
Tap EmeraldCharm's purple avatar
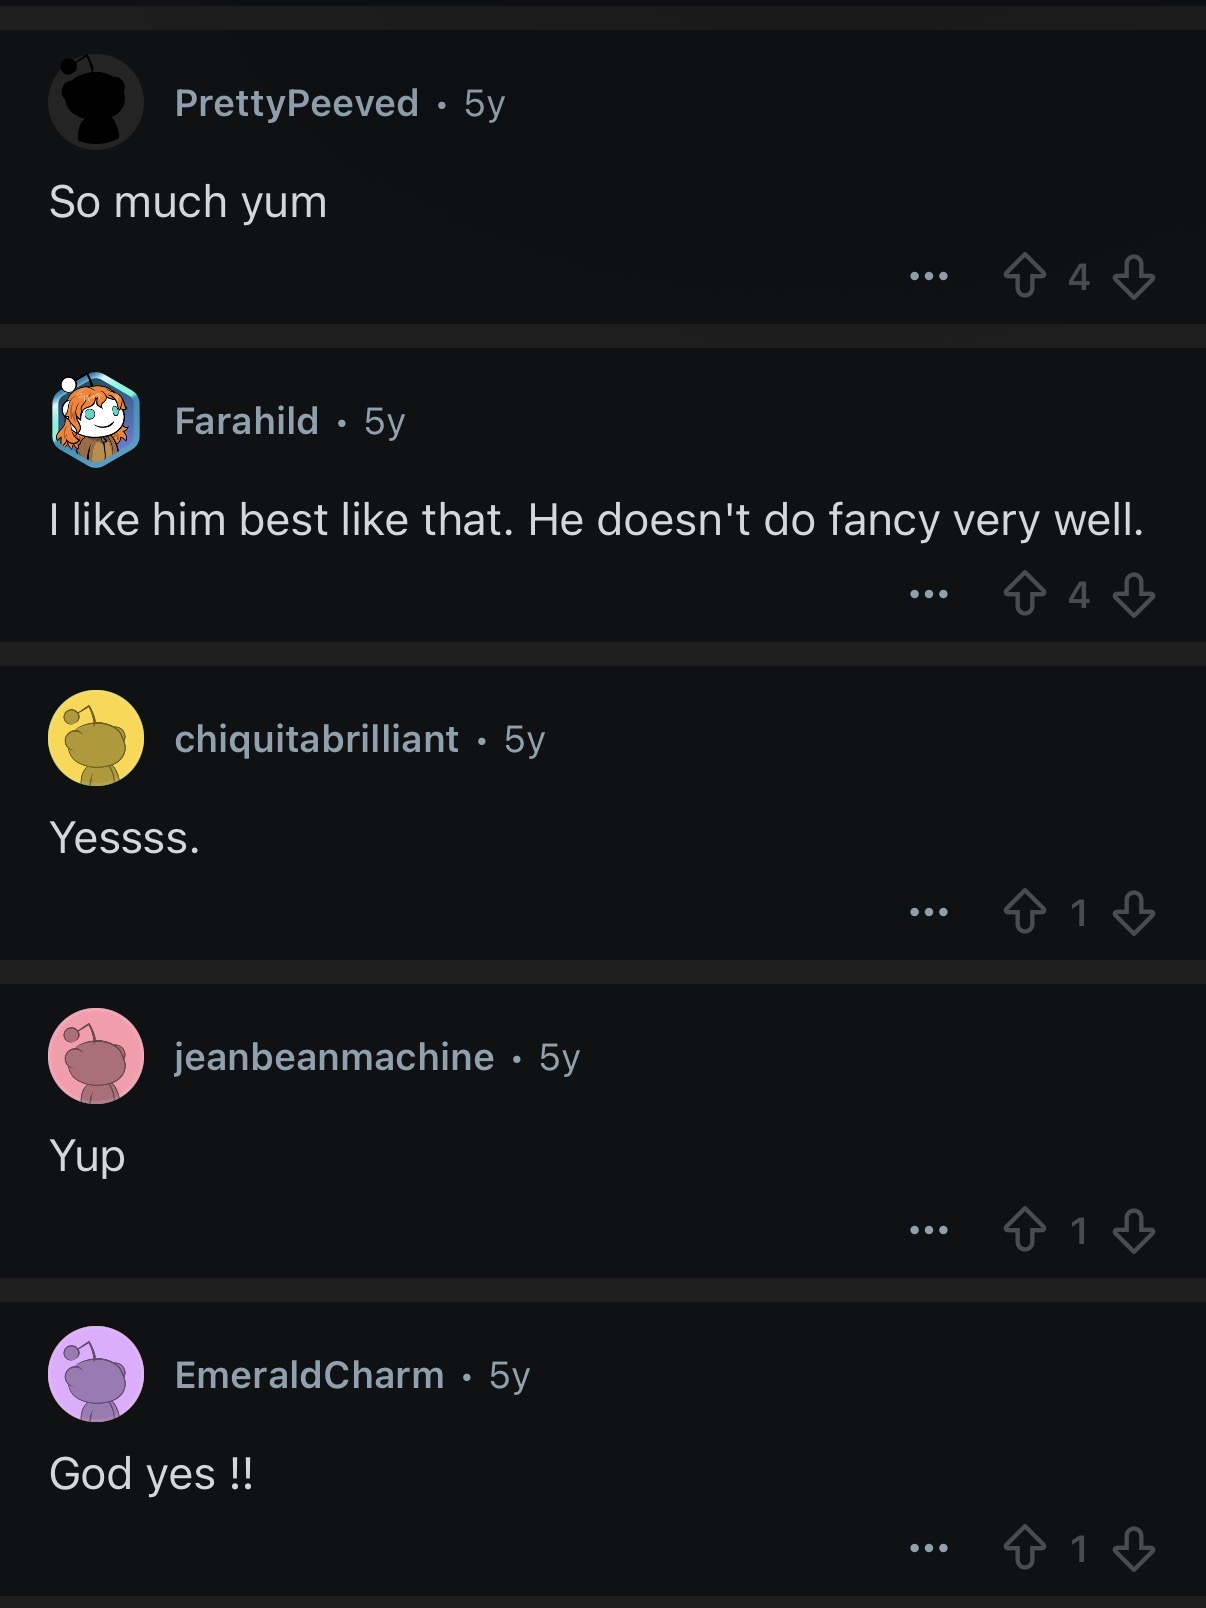96,1374
